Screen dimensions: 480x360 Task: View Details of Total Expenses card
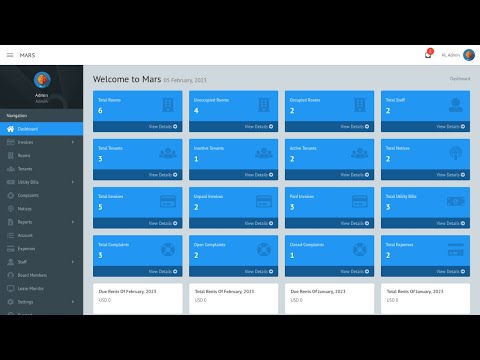451,271
